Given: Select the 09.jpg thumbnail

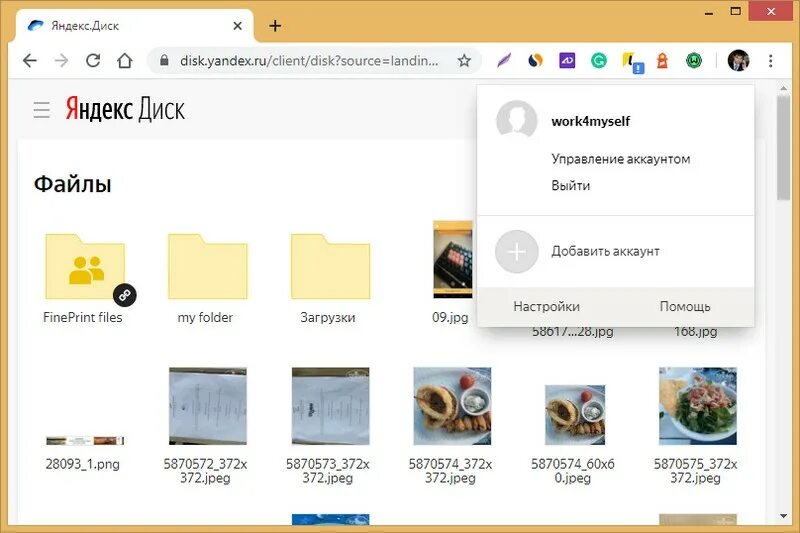Looking at the screenshot, I should 453,260.
